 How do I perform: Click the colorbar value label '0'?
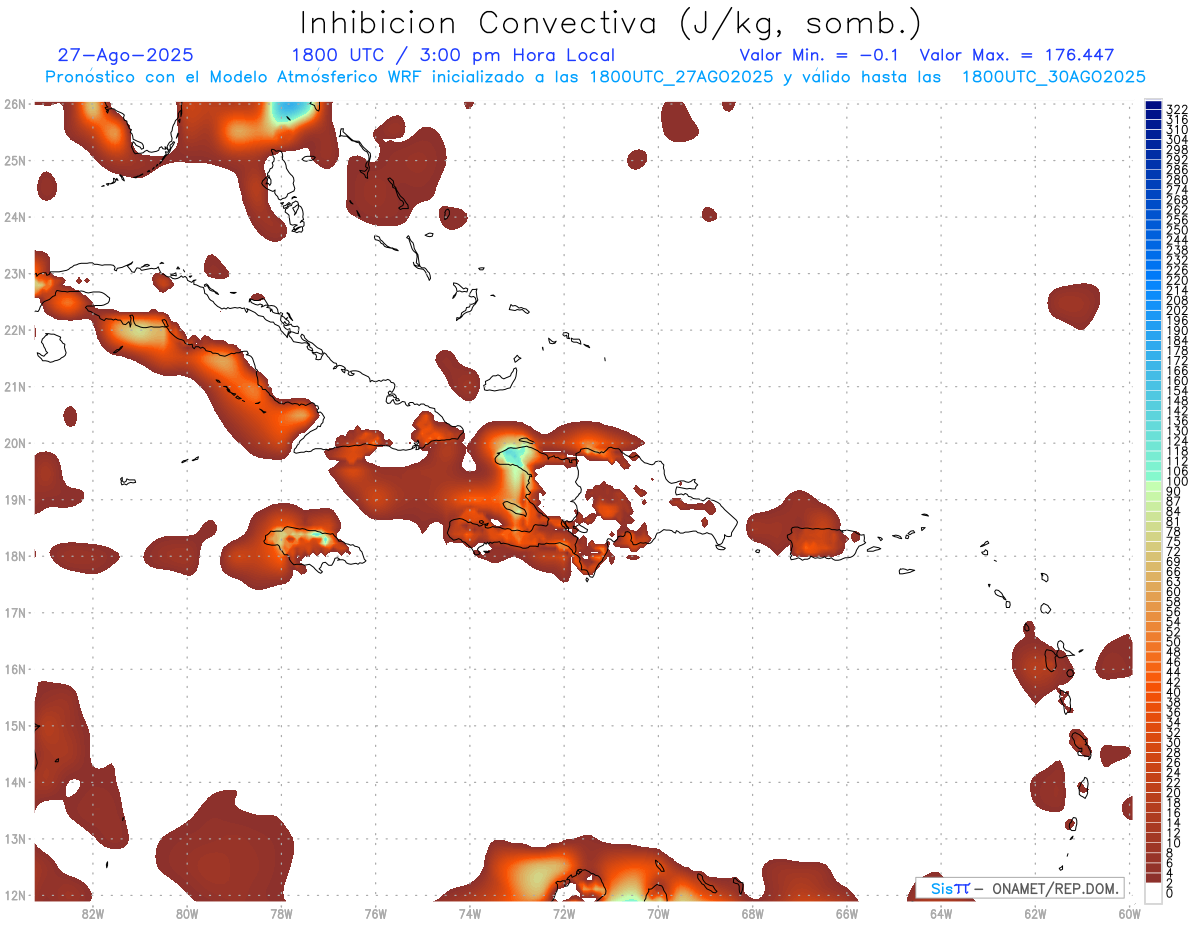coord(1170,892)
